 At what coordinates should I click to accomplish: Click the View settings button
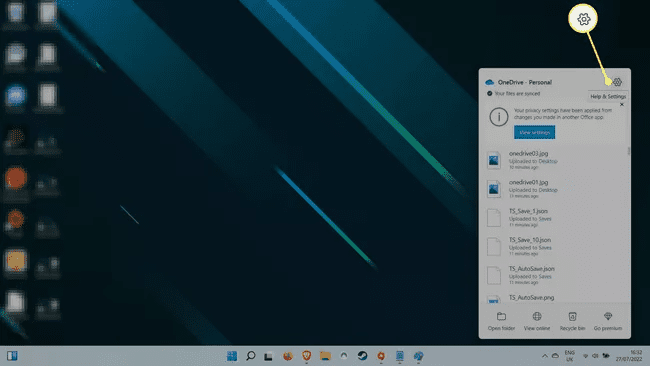pyautogui.click(x=534, y=132)
